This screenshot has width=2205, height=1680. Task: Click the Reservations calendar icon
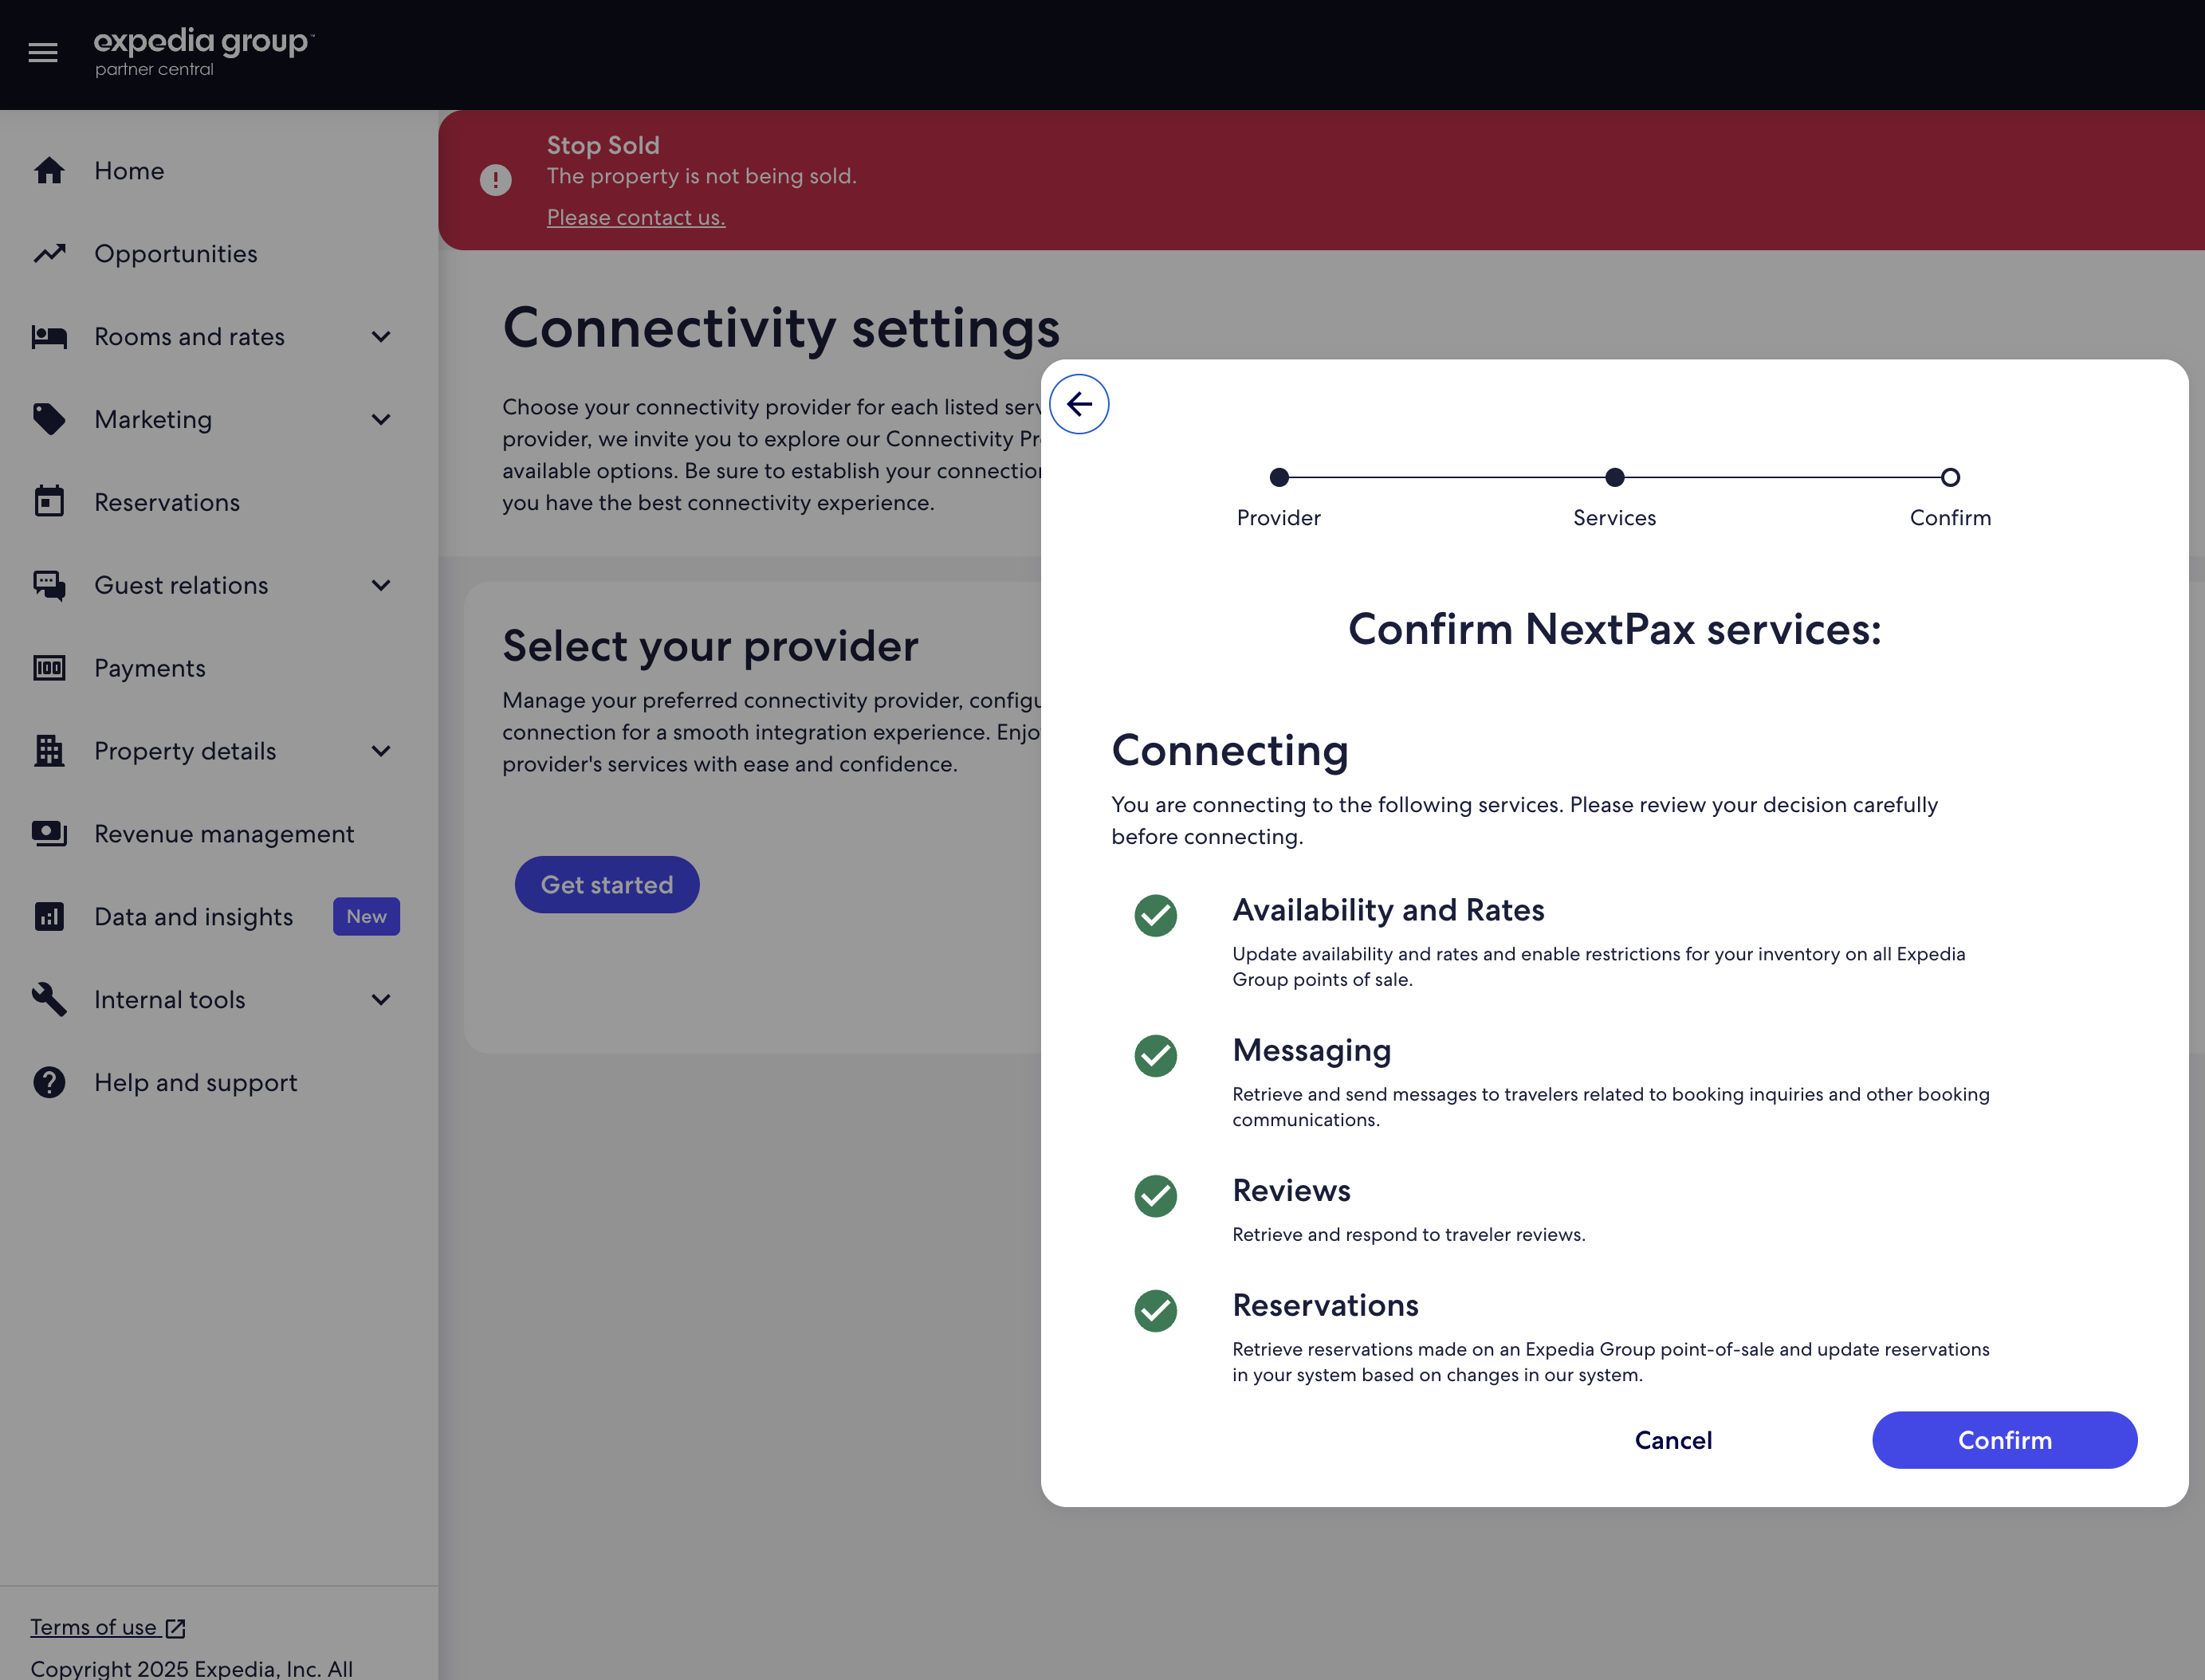(x=49, y=502)
